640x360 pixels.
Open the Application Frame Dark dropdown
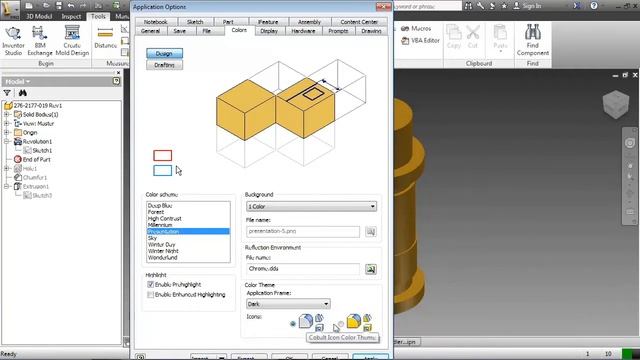coord(288,304)
